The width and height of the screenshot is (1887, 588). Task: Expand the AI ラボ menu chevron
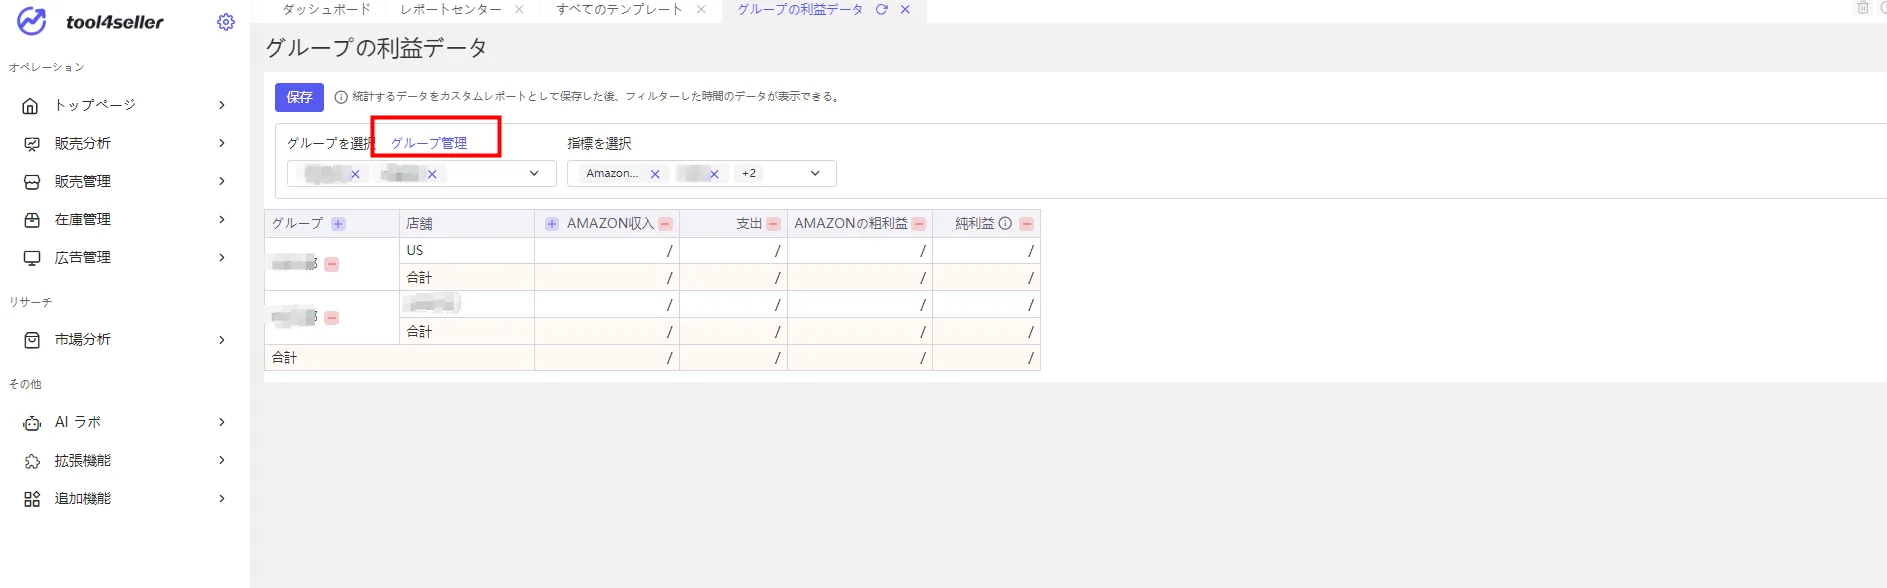[222, 422]
